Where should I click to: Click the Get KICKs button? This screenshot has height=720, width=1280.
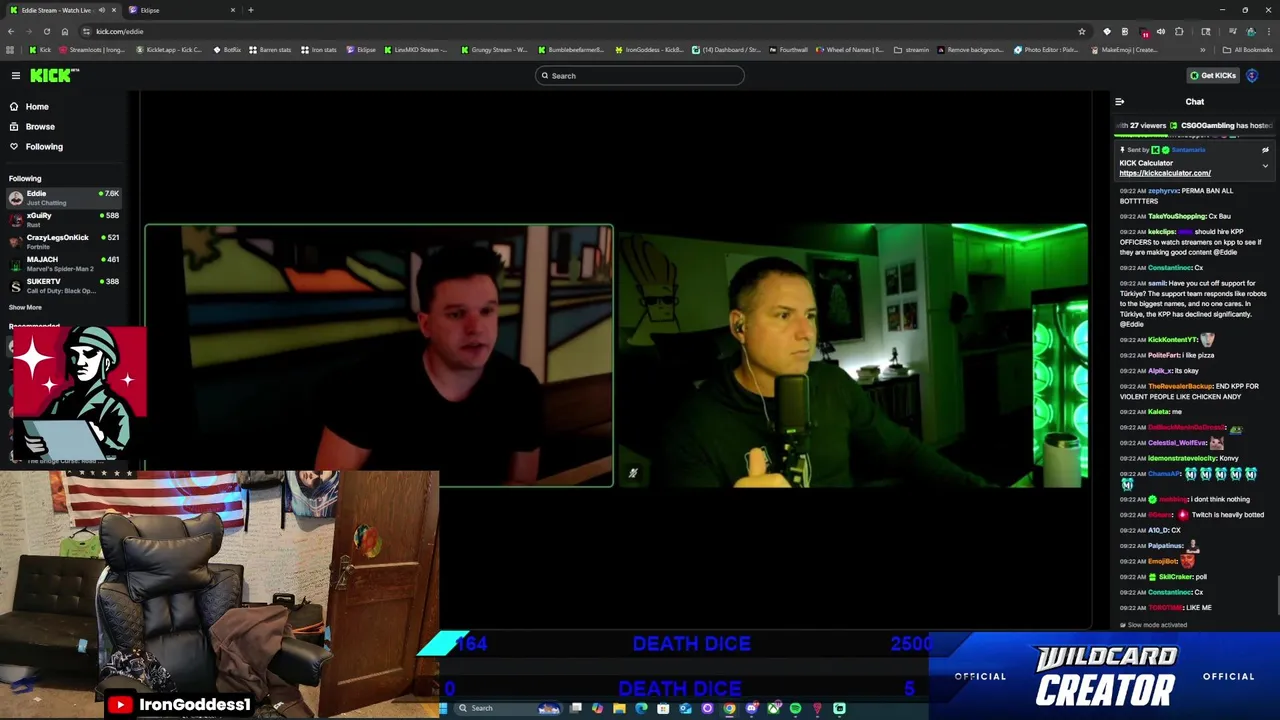(x=1212, y=75)
